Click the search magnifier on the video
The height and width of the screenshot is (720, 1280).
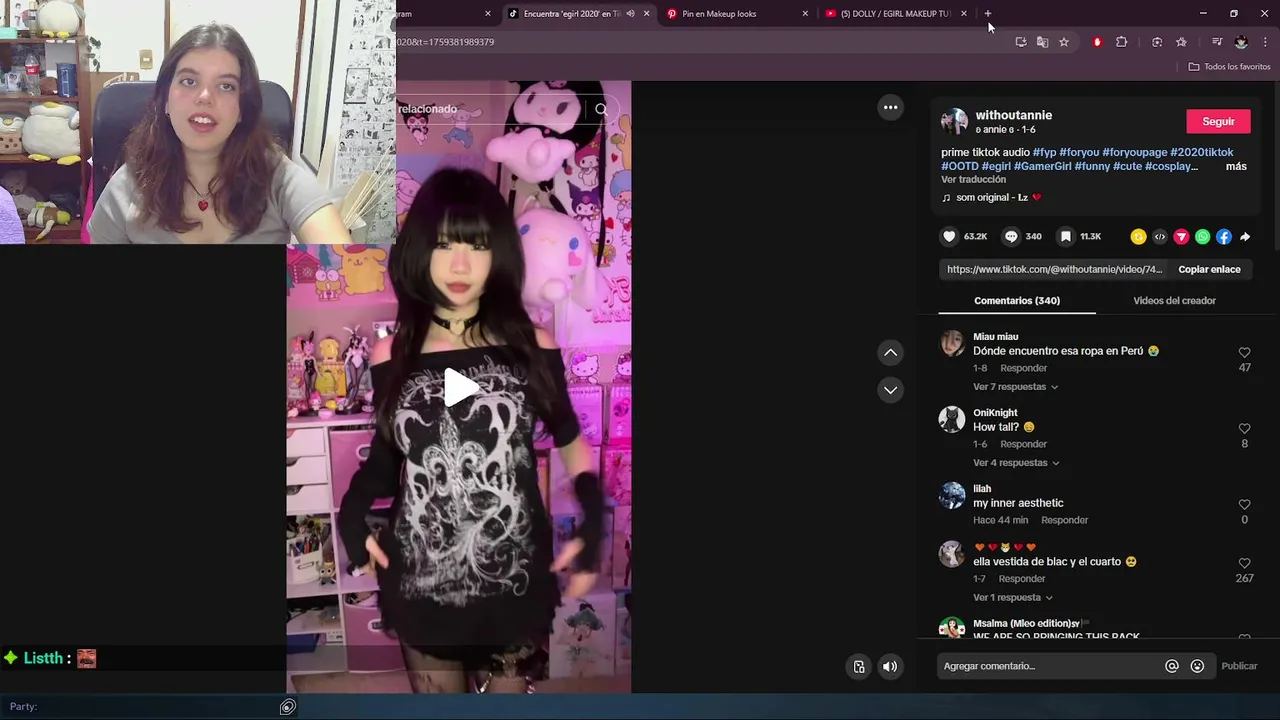601,109
